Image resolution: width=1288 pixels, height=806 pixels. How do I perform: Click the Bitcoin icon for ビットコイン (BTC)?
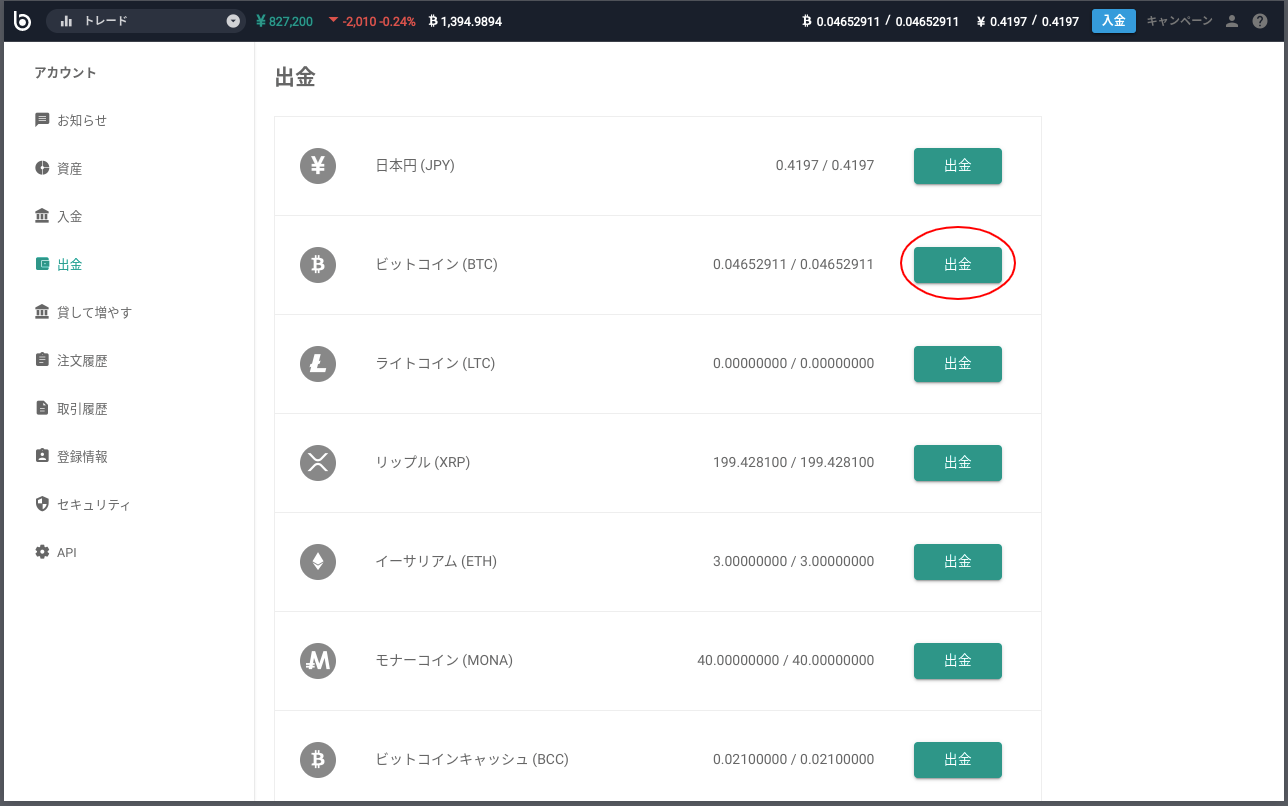318,265
